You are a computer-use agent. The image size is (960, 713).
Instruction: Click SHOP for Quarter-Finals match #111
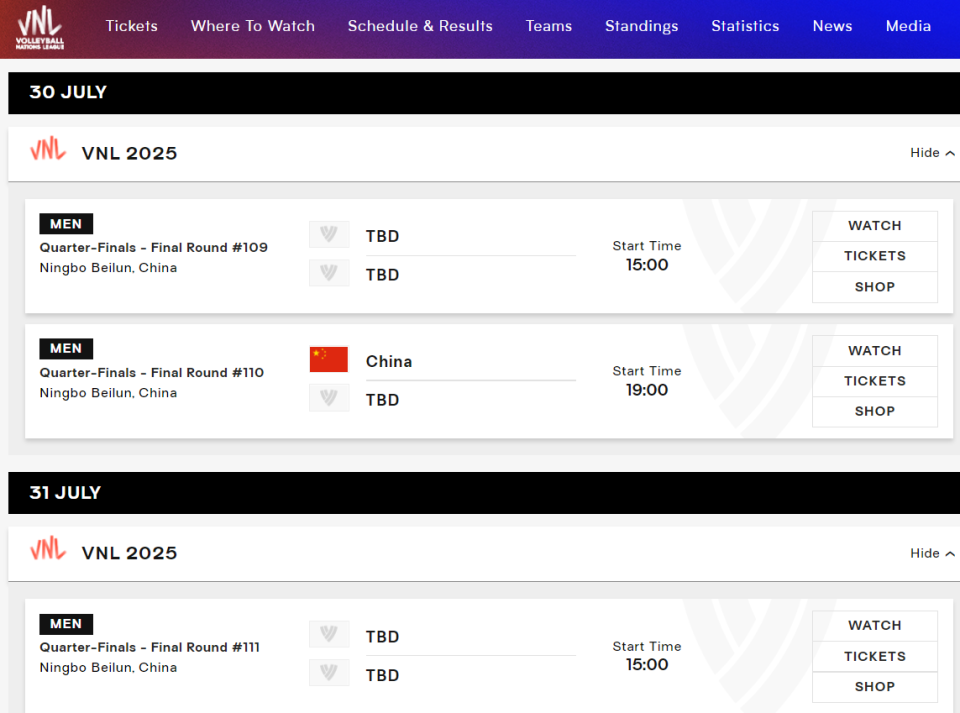874,687
